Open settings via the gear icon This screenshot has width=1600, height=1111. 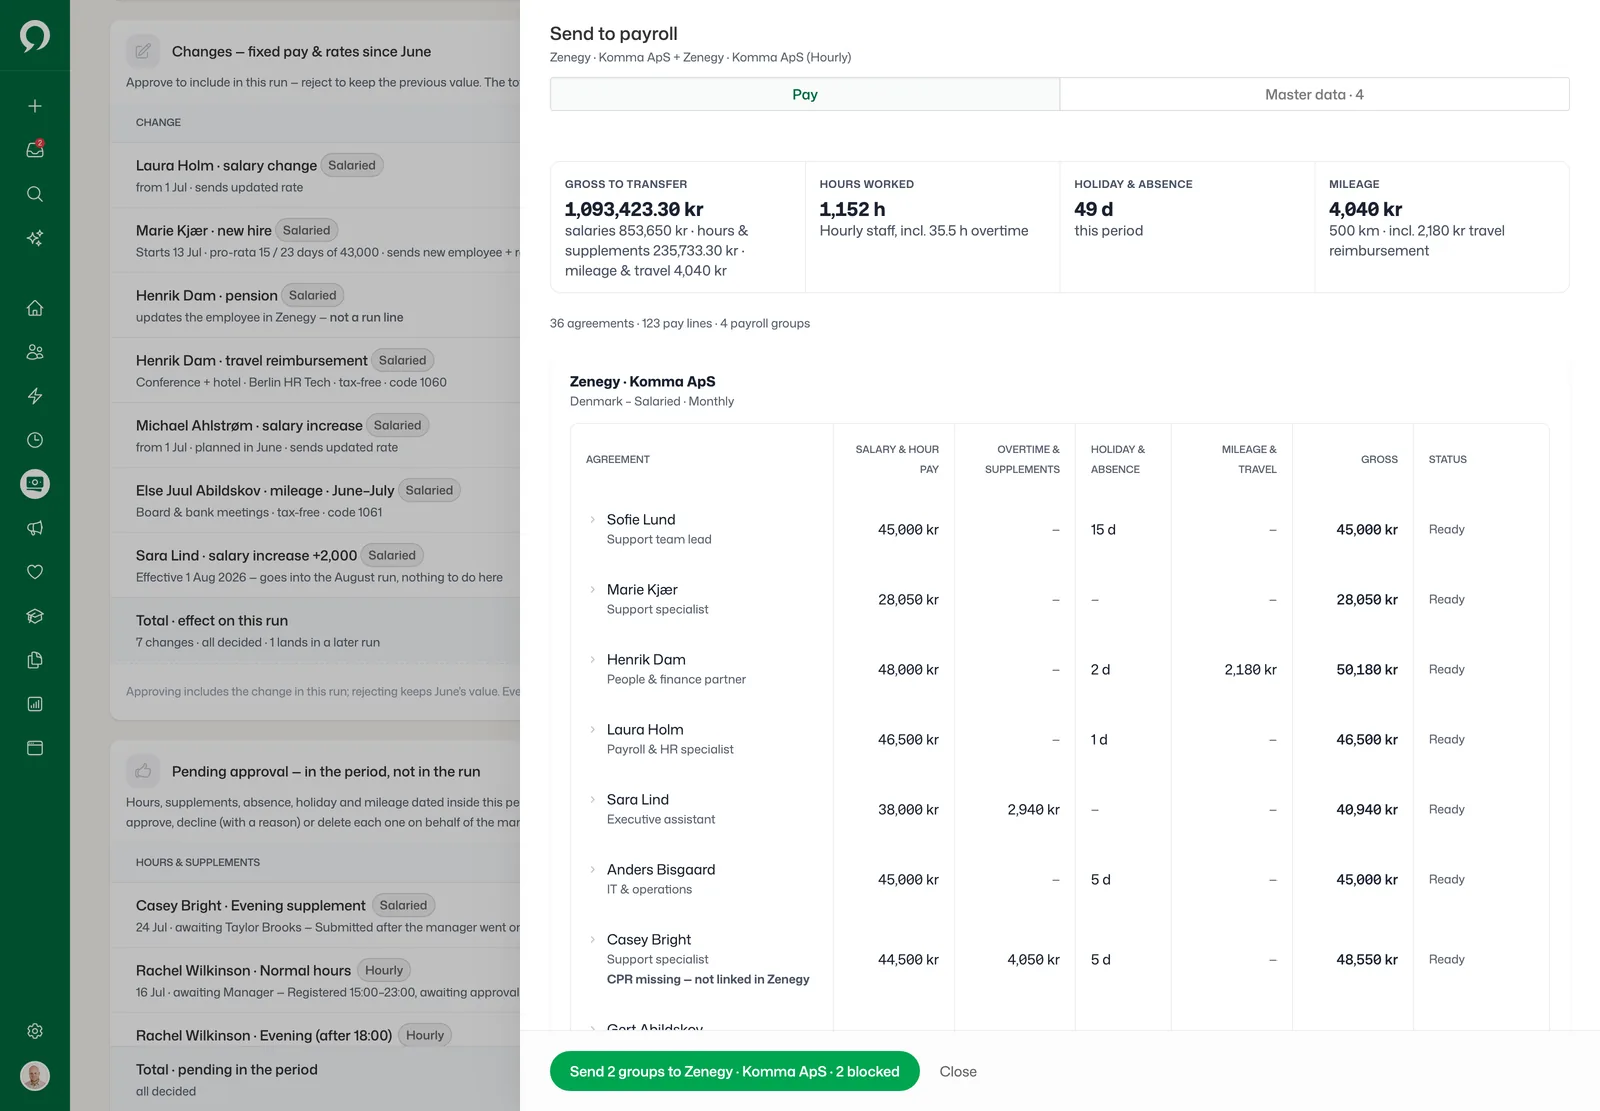[x=35, y=1031]
